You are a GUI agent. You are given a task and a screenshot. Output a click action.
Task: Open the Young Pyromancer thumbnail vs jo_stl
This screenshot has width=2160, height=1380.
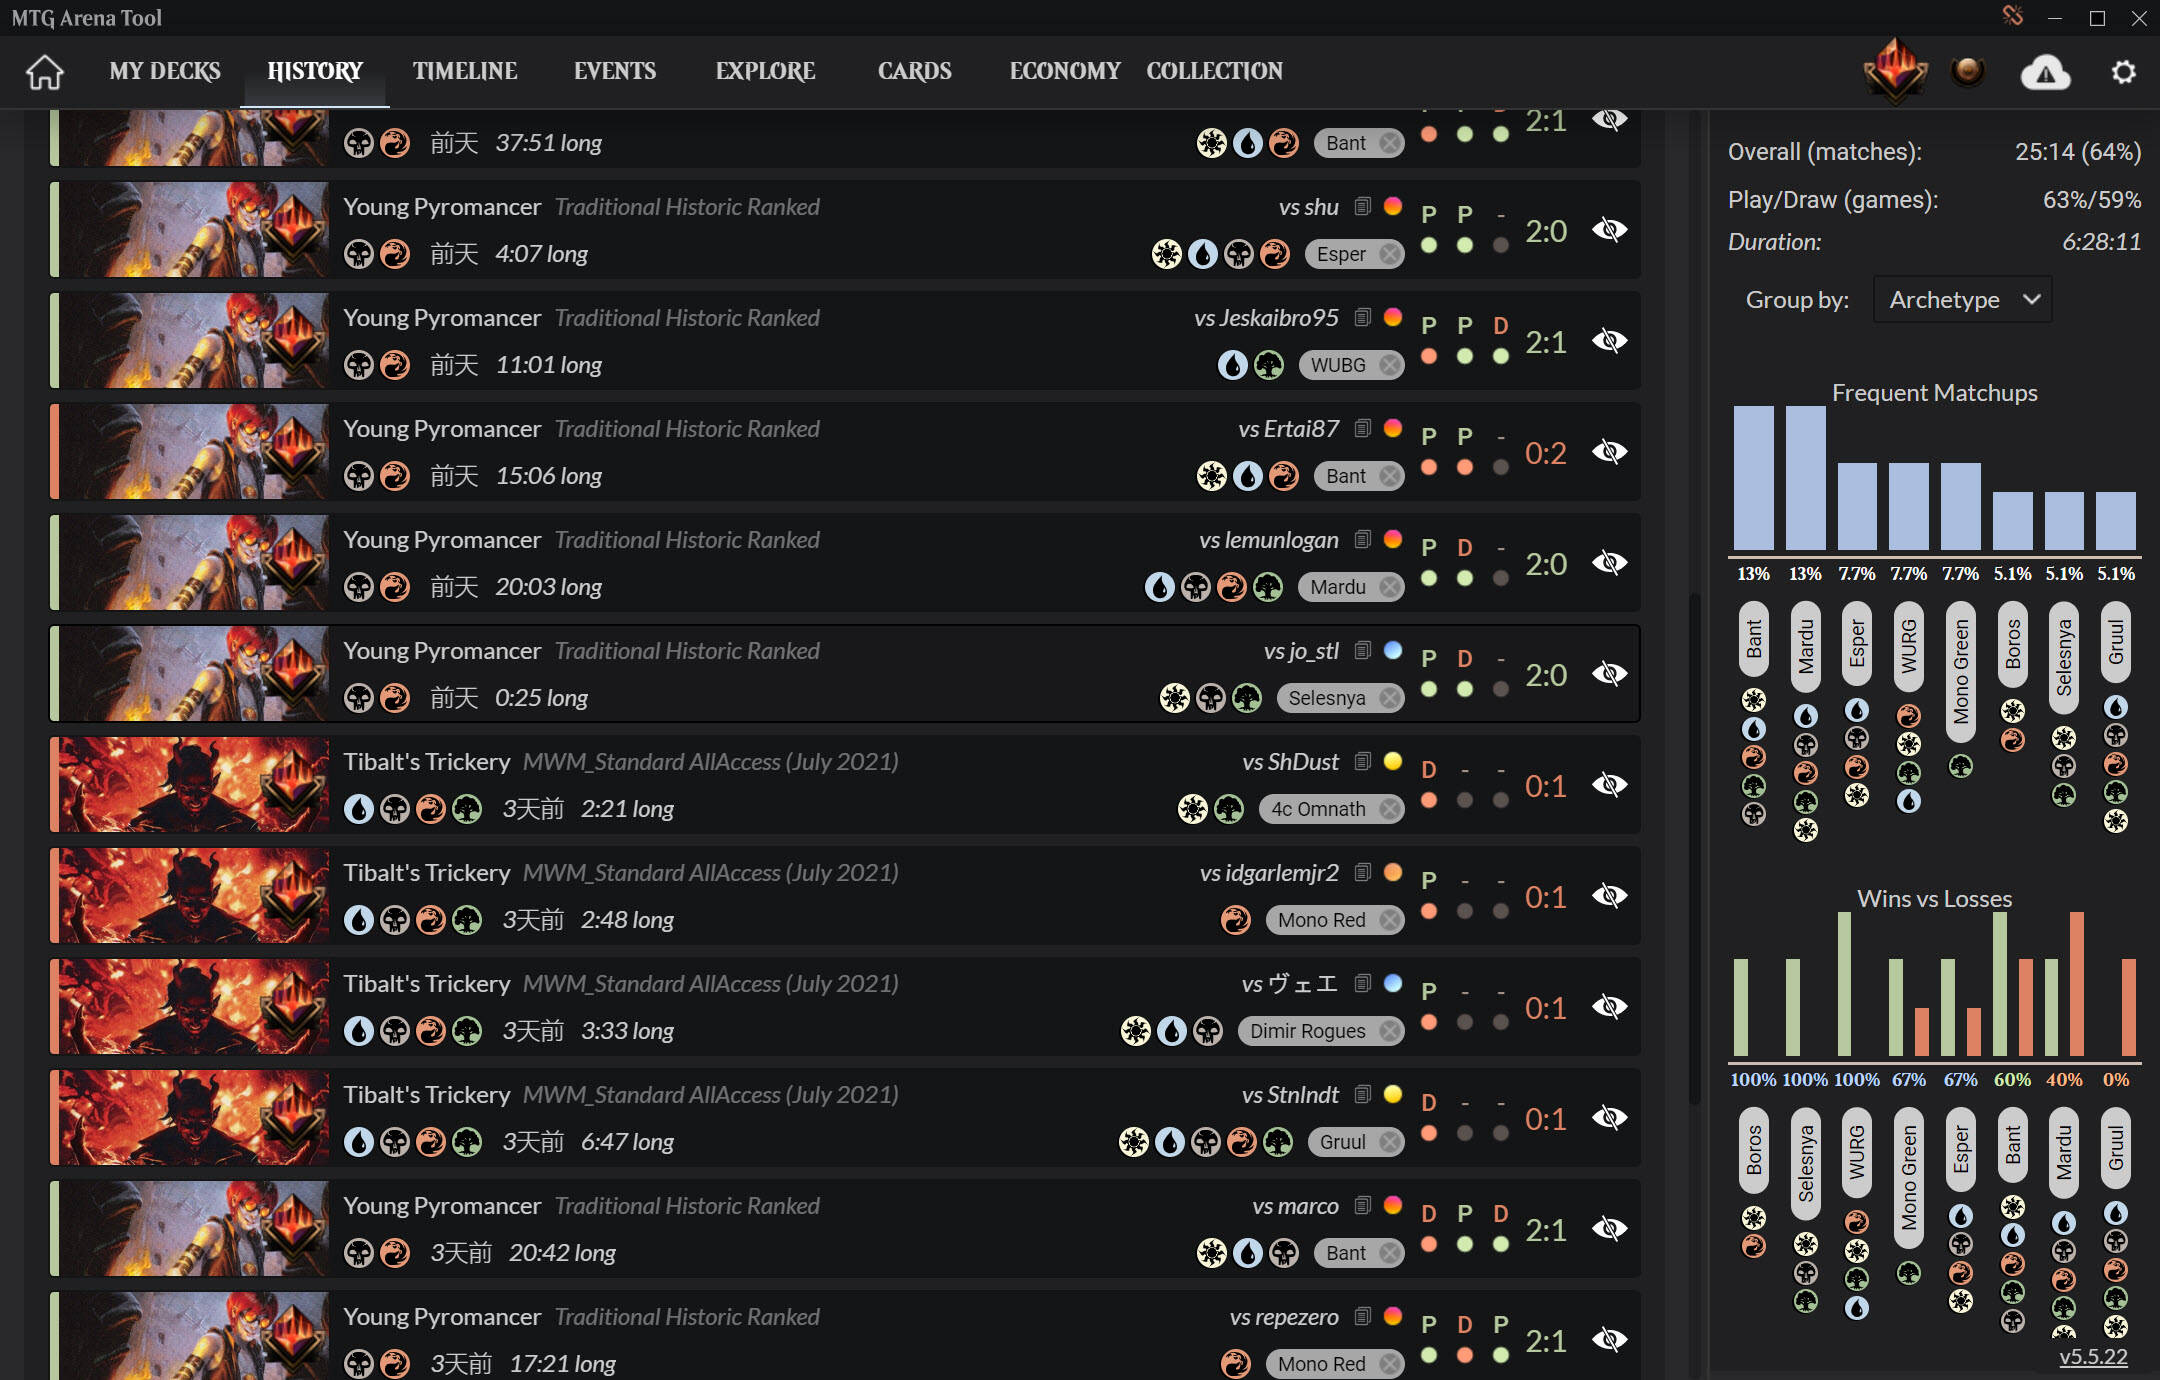(194, 674)
